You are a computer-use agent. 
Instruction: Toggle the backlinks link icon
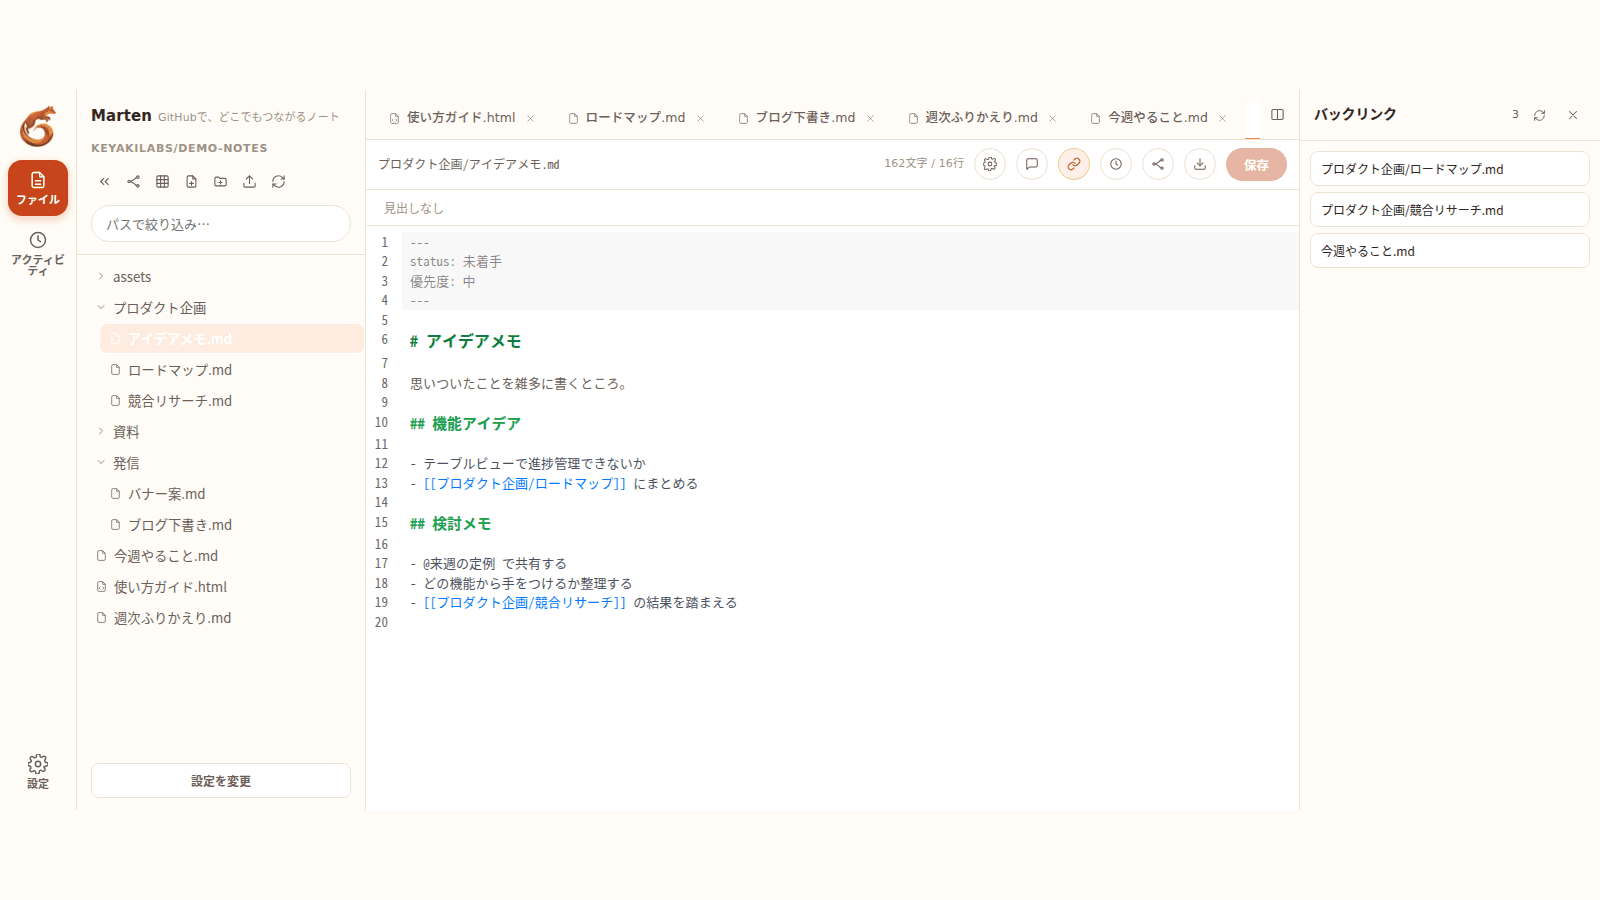pos(1074,164)
